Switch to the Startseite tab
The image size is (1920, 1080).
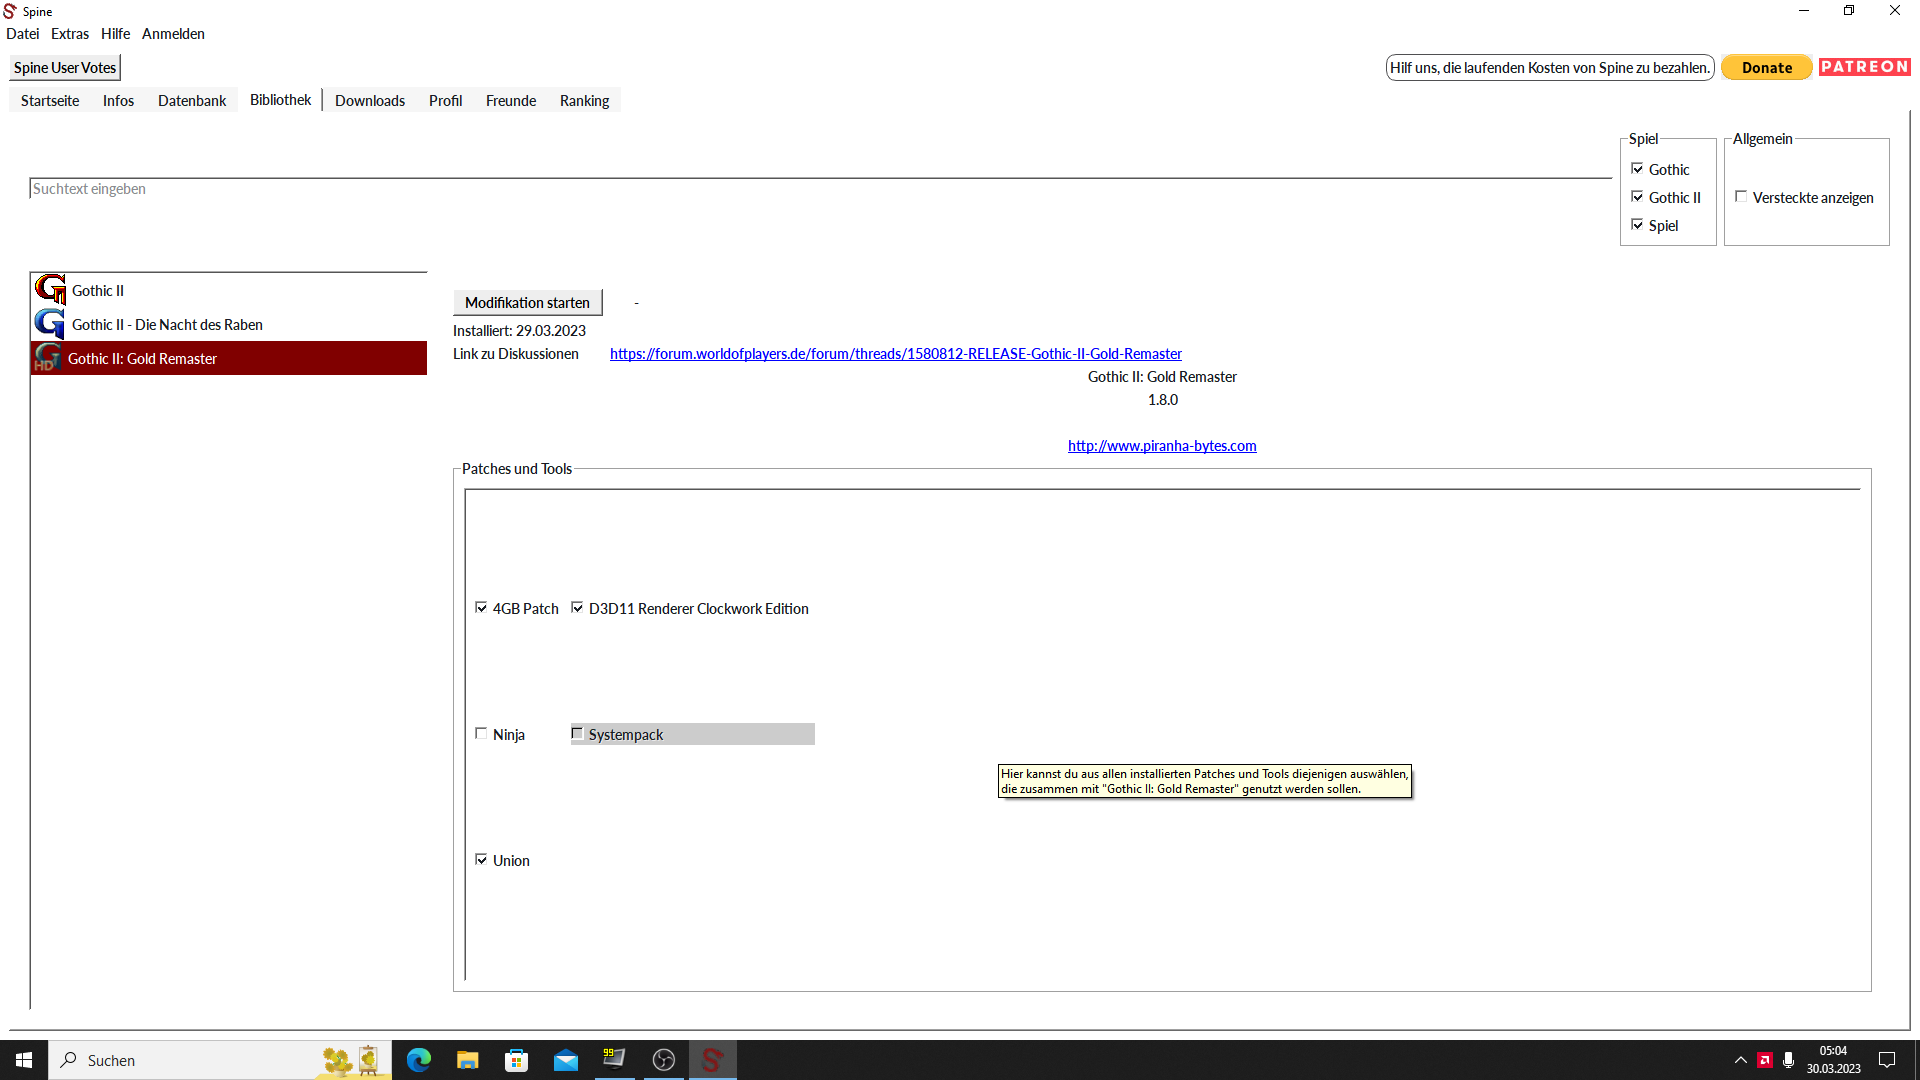[50, 100]
